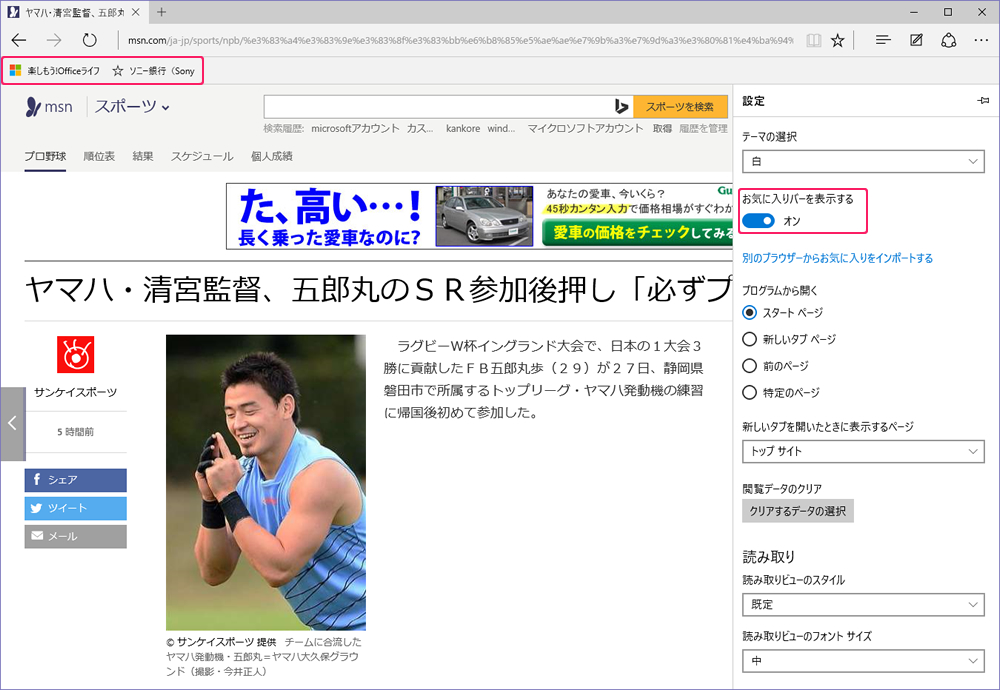Viewport: 1000px width, 690px height.
Task: Select the プロ野球 tab
Action: pyautogui.click(x=45, y=156)
